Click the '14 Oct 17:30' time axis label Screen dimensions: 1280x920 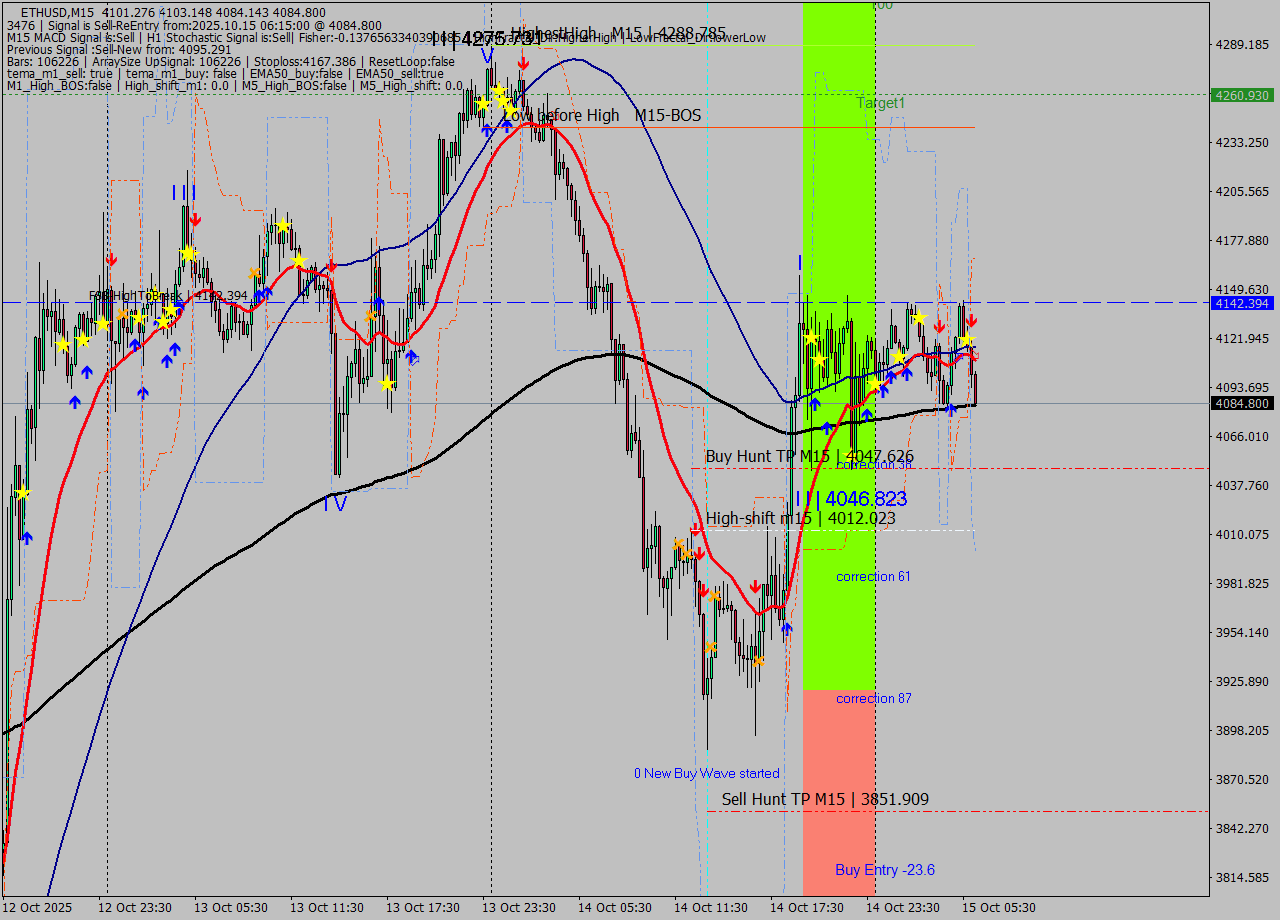click(x=805, y=907)
